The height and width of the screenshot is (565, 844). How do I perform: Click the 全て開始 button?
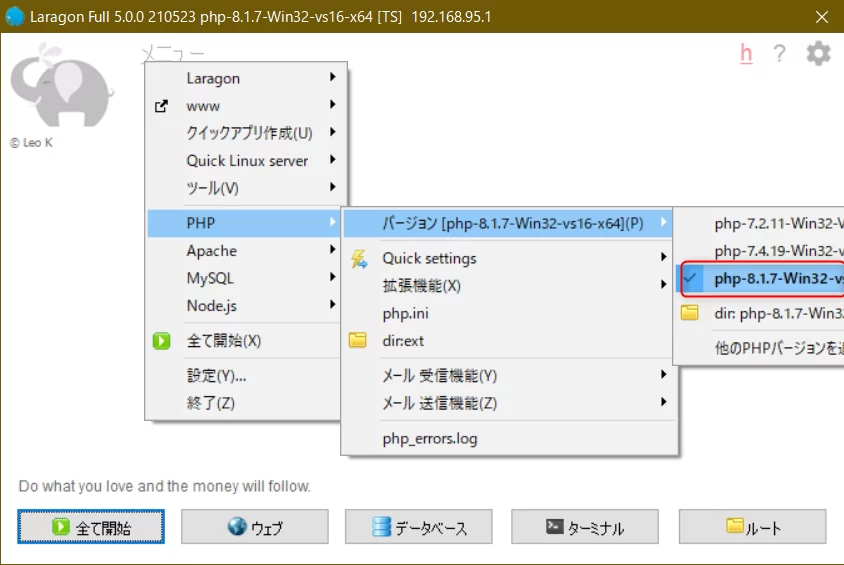coord(91,527)
